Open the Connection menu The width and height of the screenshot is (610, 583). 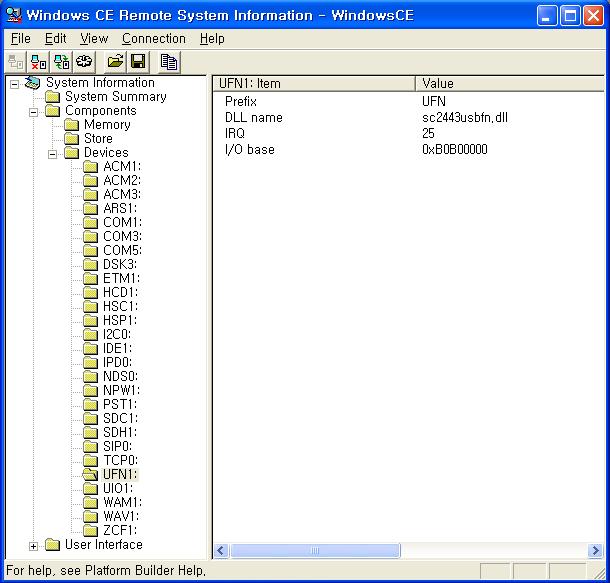pos(154,39)
